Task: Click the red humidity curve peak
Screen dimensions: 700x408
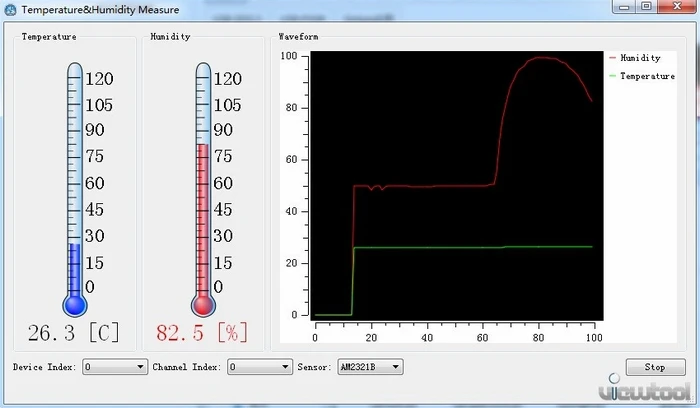Action: coord(541,58)
